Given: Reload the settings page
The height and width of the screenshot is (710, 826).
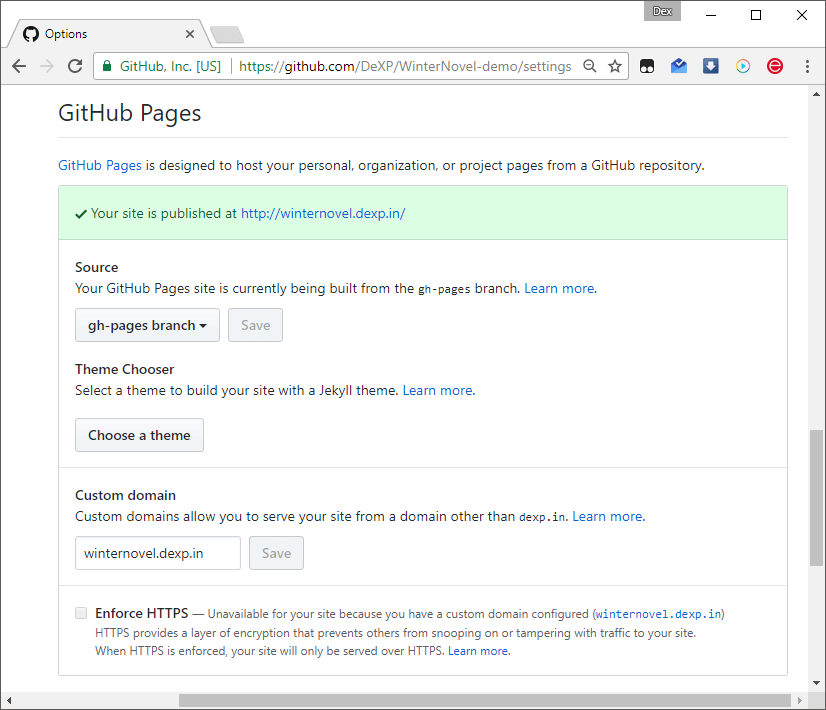Looking at the screenshot, I should point(75,65).
